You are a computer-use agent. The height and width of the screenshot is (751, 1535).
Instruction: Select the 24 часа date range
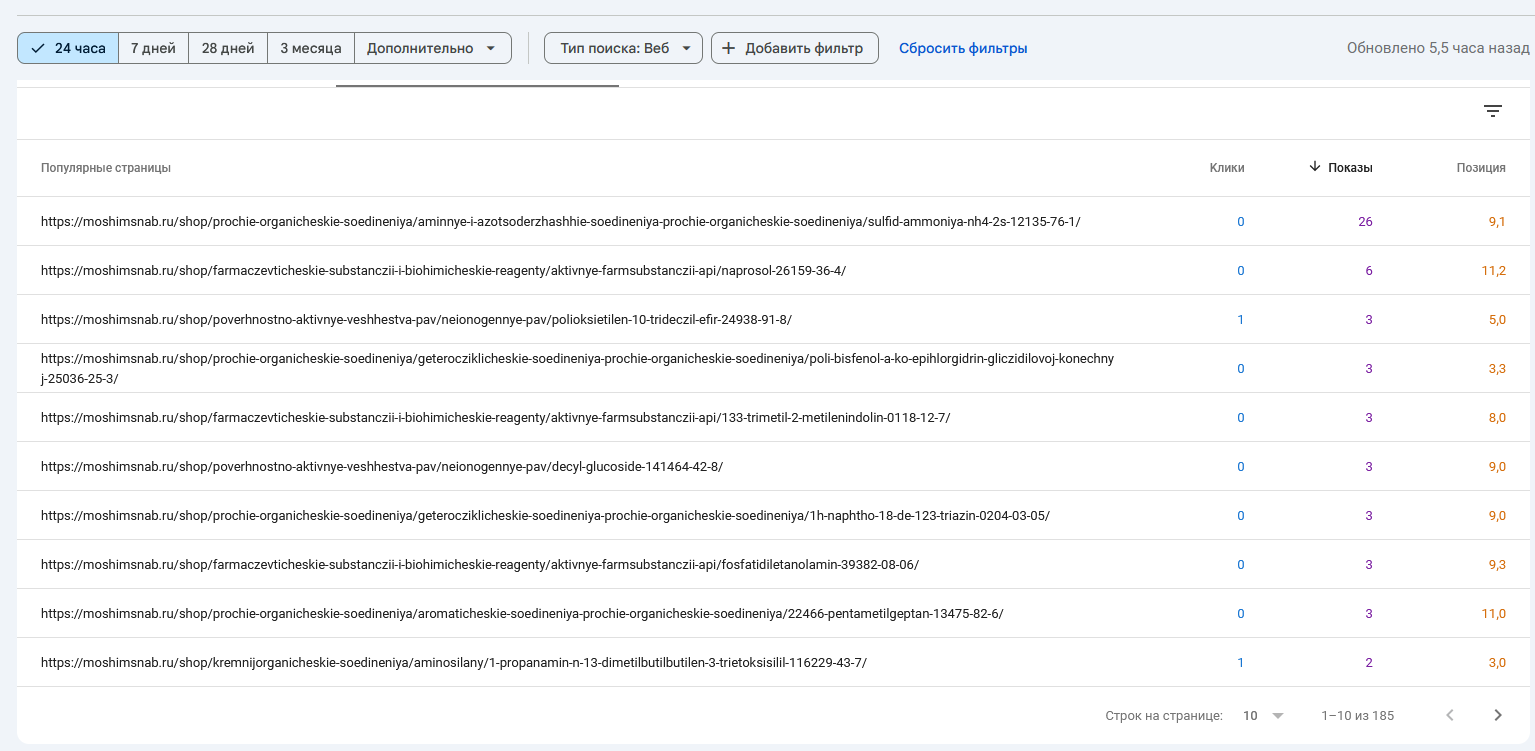(x=68, y=48)
